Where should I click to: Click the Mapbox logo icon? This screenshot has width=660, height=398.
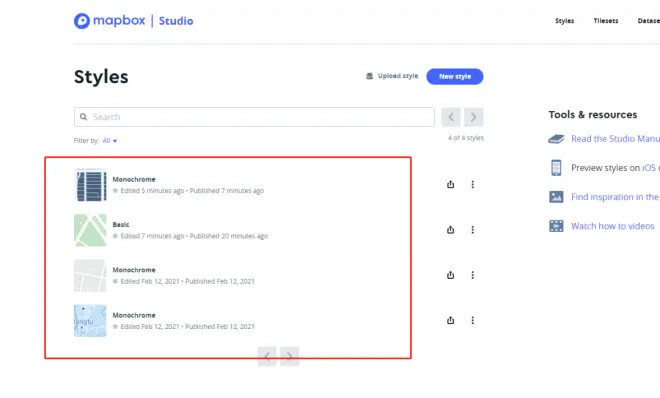82,21
